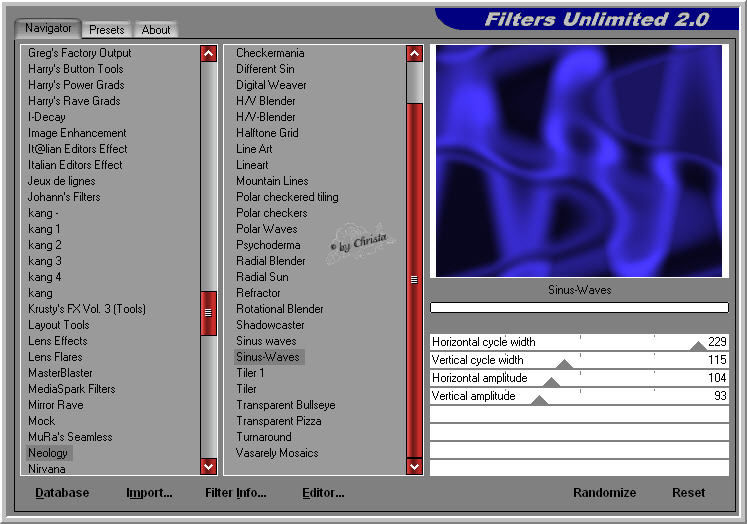Click the filter group list scrollbar thumb
This screenshot has height=524, width=747.
(x=209, y=313)
